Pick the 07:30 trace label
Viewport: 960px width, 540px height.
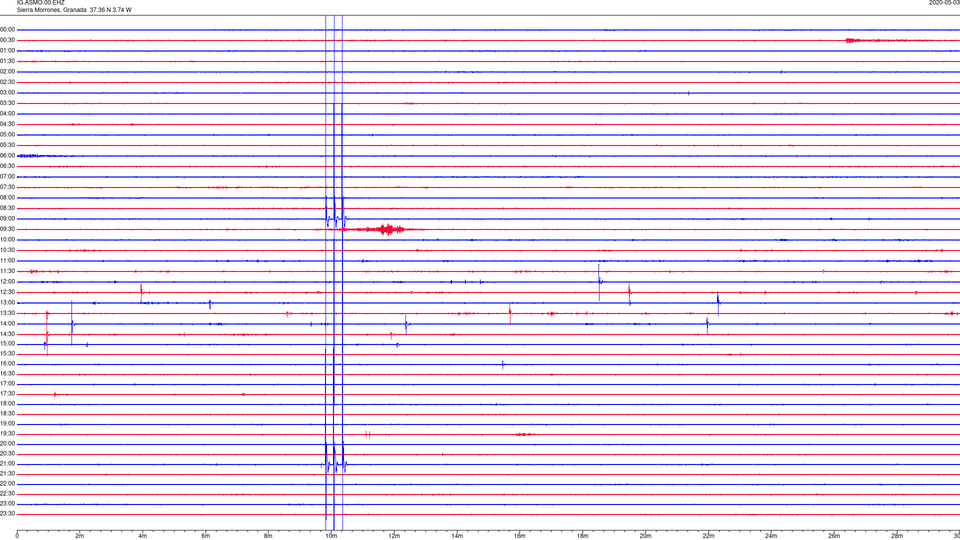pos(8,187)
